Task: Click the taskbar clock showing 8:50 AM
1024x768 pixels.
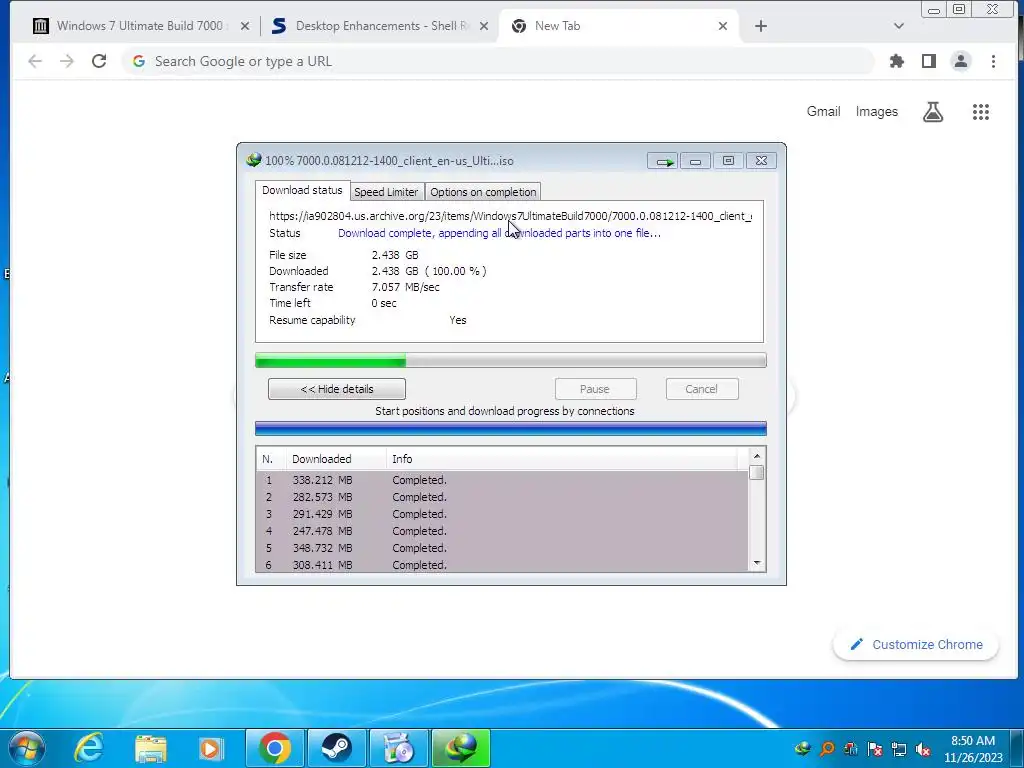Action: coord(972,749)
